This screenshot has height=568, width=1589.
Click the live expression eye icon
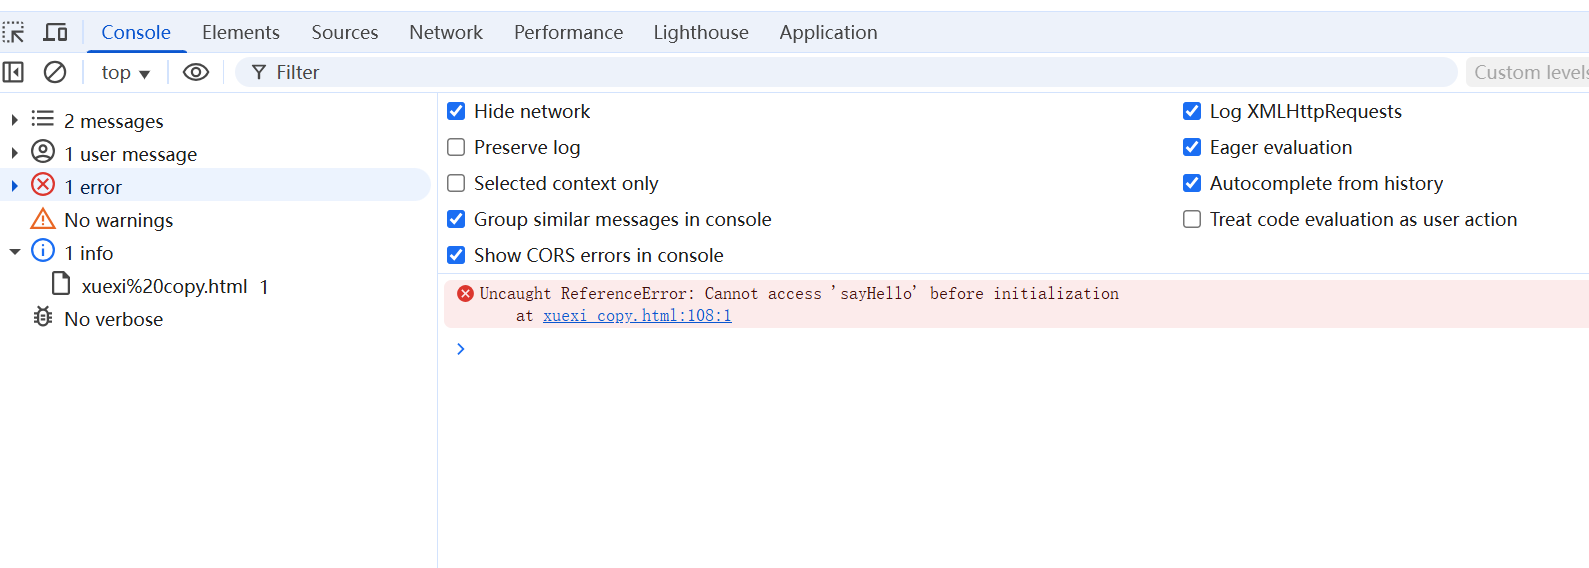click(x=196, y=72)
